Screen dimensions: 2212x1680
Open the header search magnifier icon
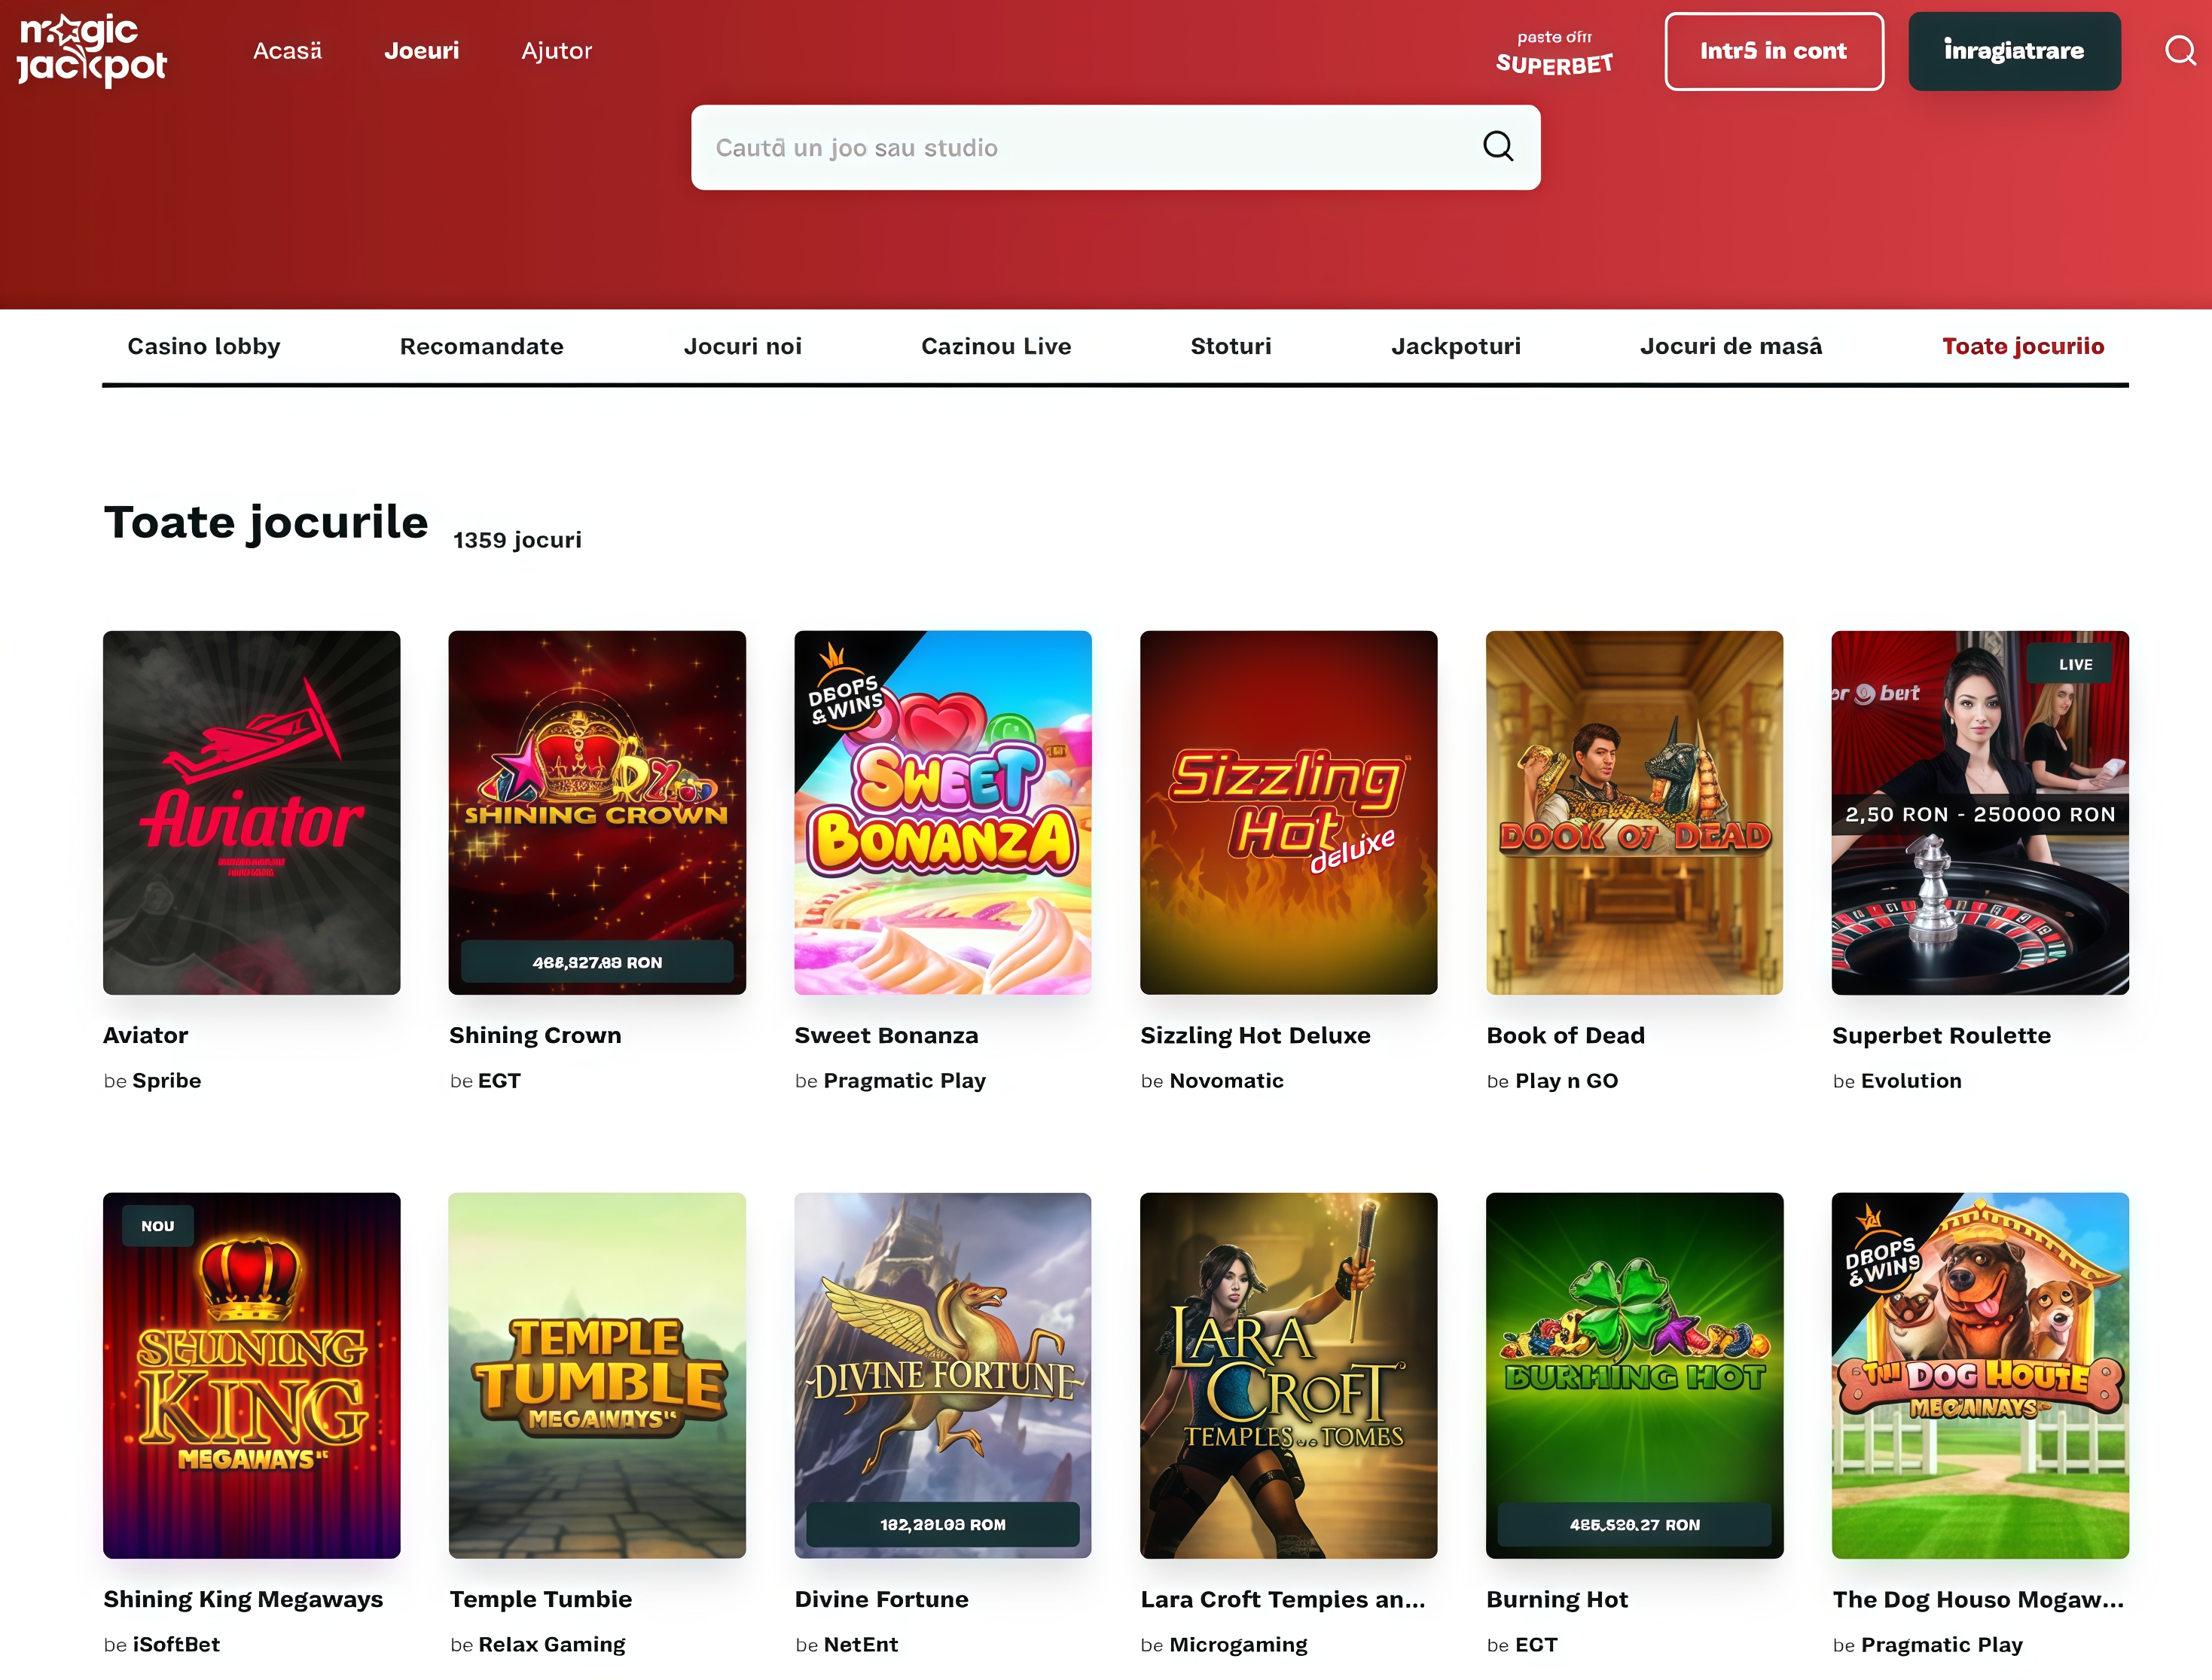pos(2180,50)
